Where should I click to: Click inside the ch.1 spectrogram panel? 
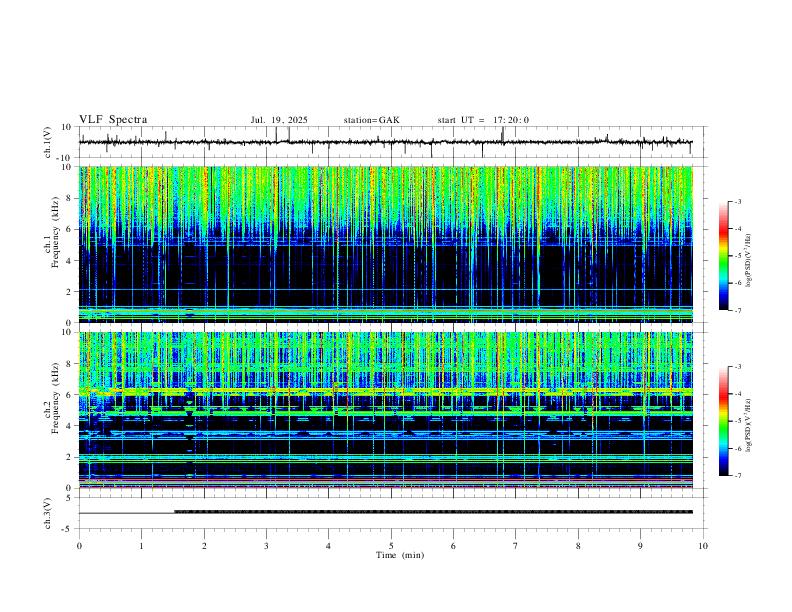386,244
